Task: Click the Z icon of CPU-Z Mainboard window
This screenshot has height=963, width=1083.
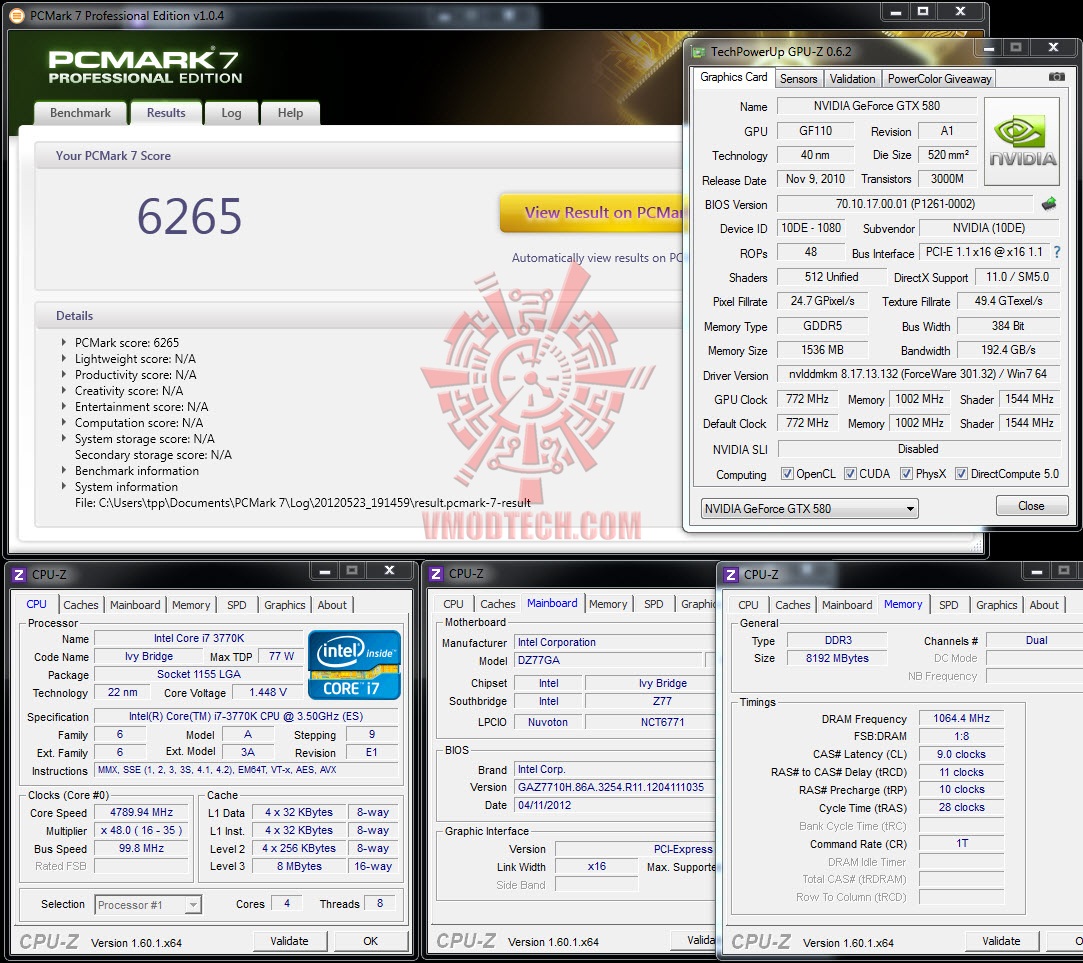Action: click(436, 574)
